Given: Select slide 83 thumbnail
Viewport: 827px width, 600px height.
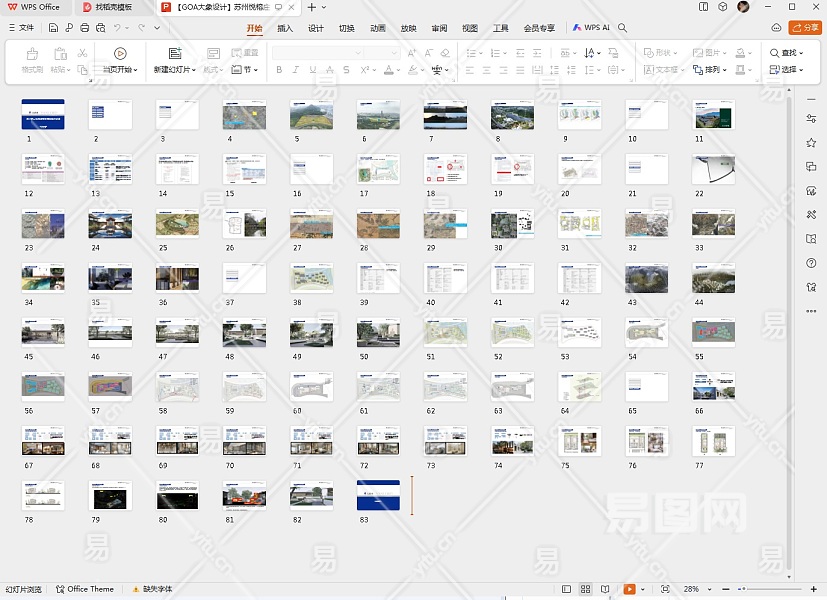Looking at the screenshot, I should coord(378,495).
